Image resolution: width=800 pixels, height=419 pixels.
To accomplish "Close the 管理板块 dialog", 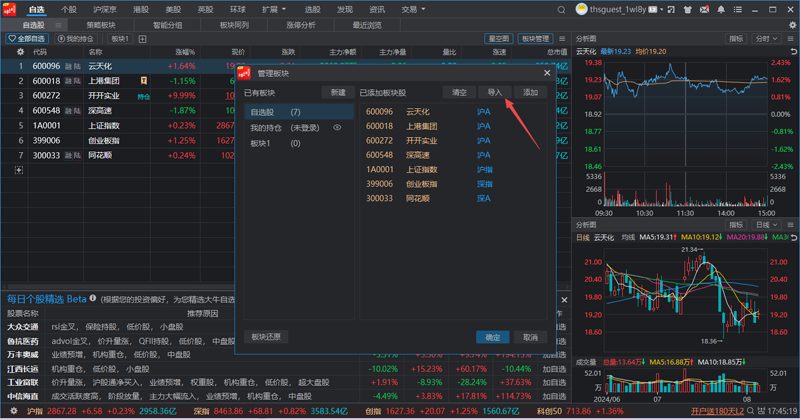I will (546, 73).
